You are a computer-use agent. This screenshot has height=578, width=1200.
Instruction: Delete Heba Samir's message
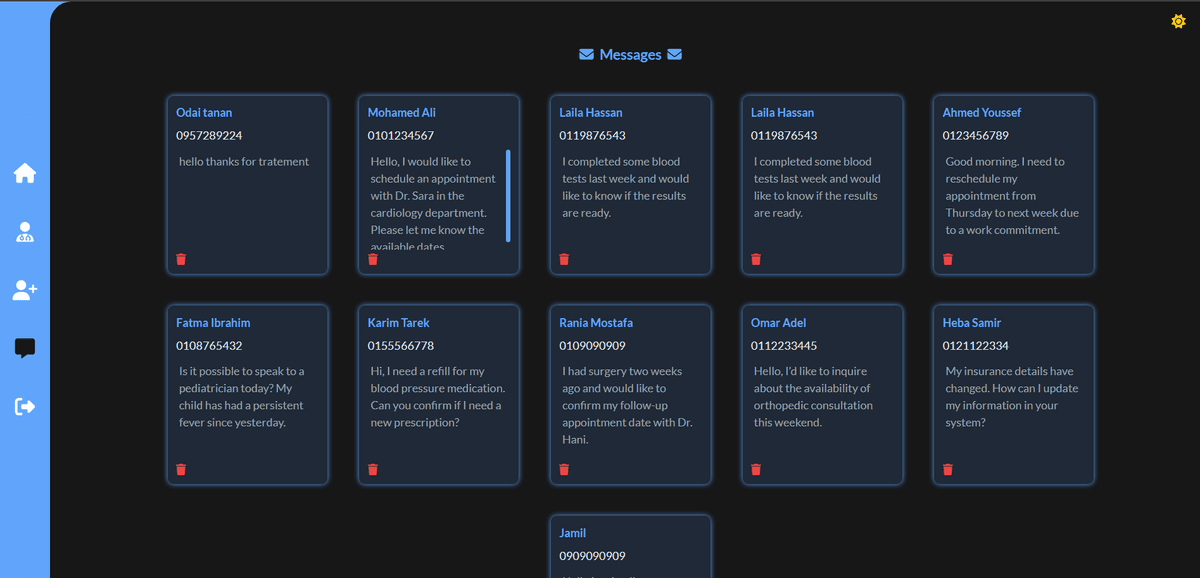tap(948, 469)
